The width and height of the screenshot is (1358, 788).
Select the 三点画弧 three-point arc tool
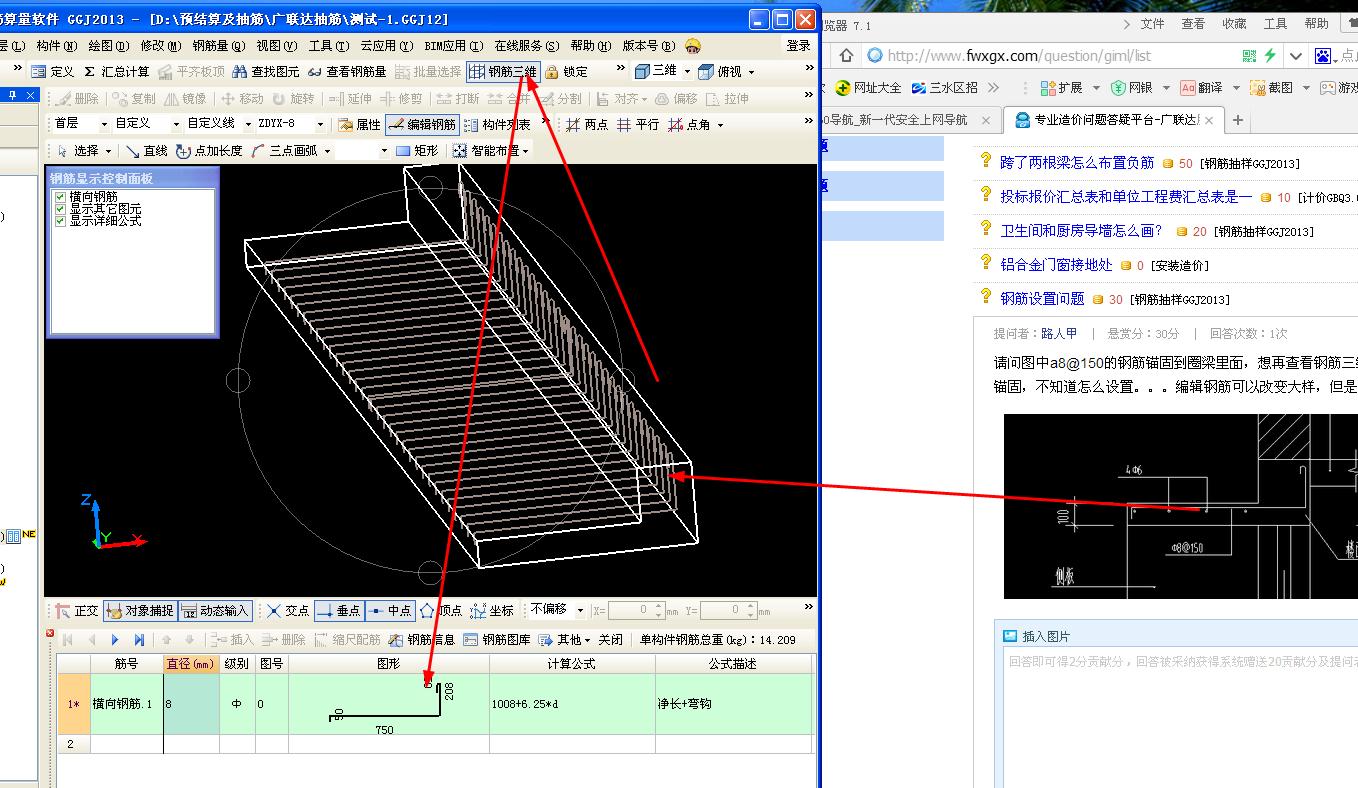[284, 151]
